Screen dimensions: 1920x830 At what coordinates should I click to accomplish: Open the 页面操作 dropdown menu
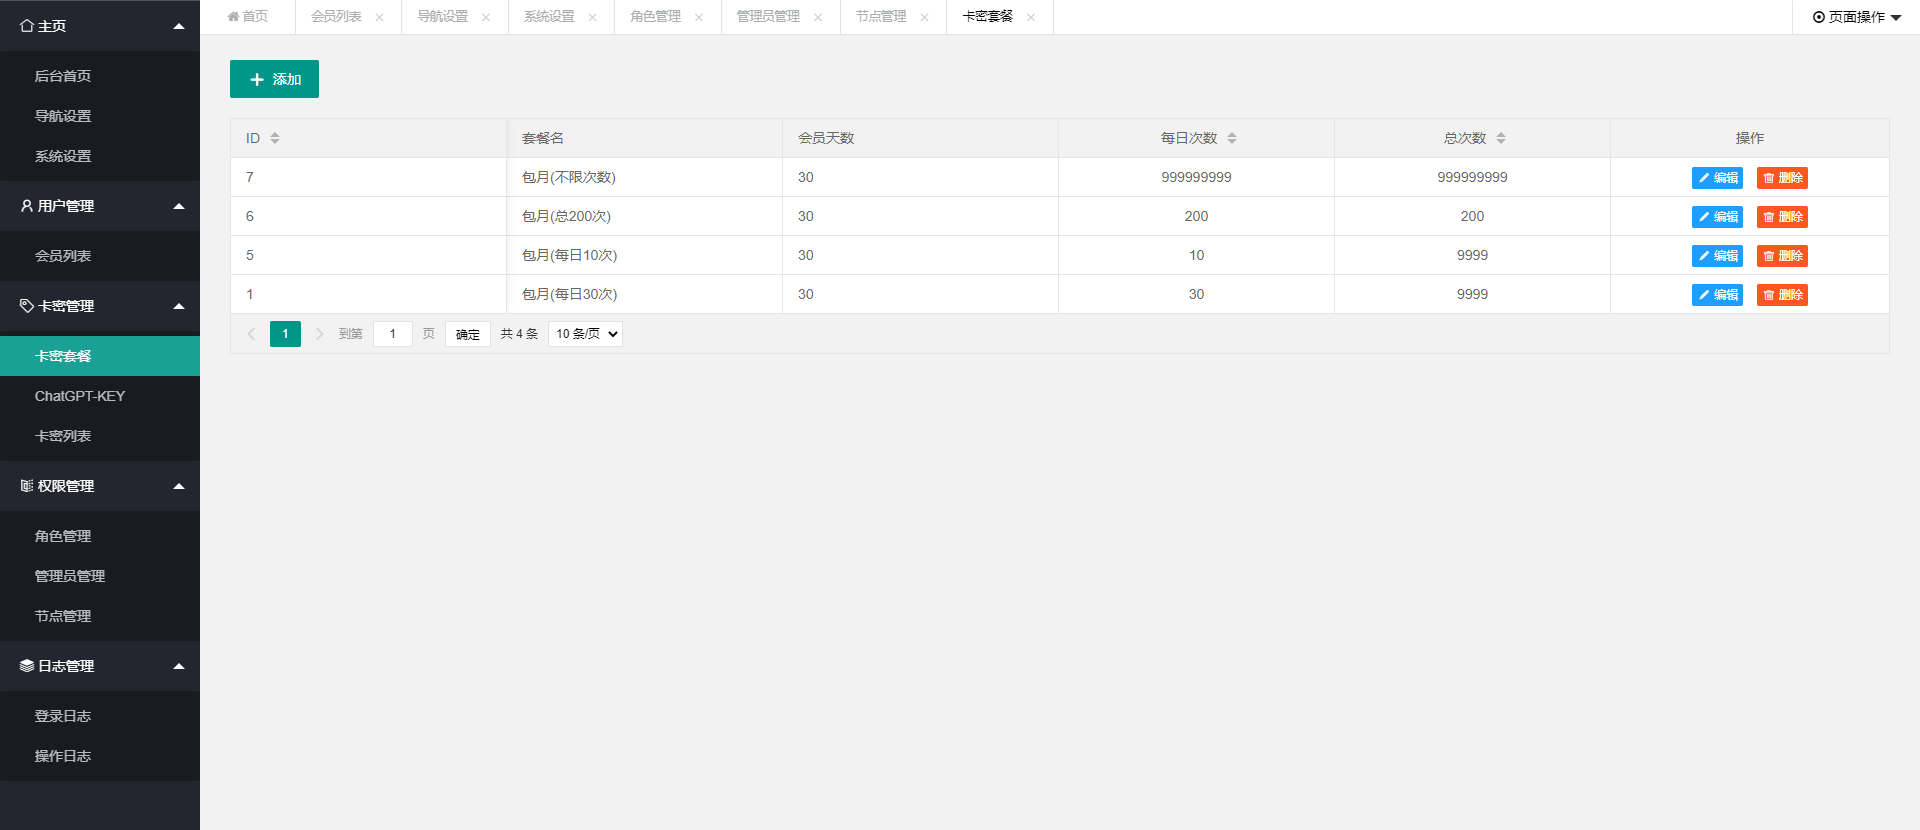pyautogui.click(x=1856, y=17)
